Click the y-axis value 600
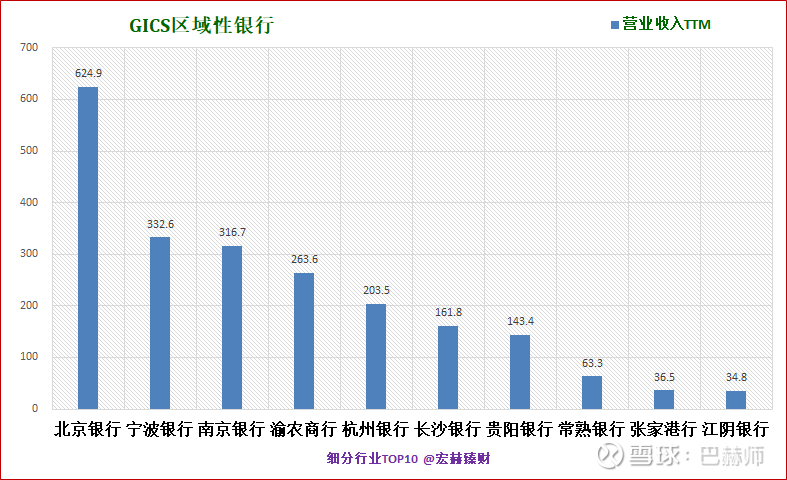The height and width of the screenshot is (480, 787). point(29,99)
